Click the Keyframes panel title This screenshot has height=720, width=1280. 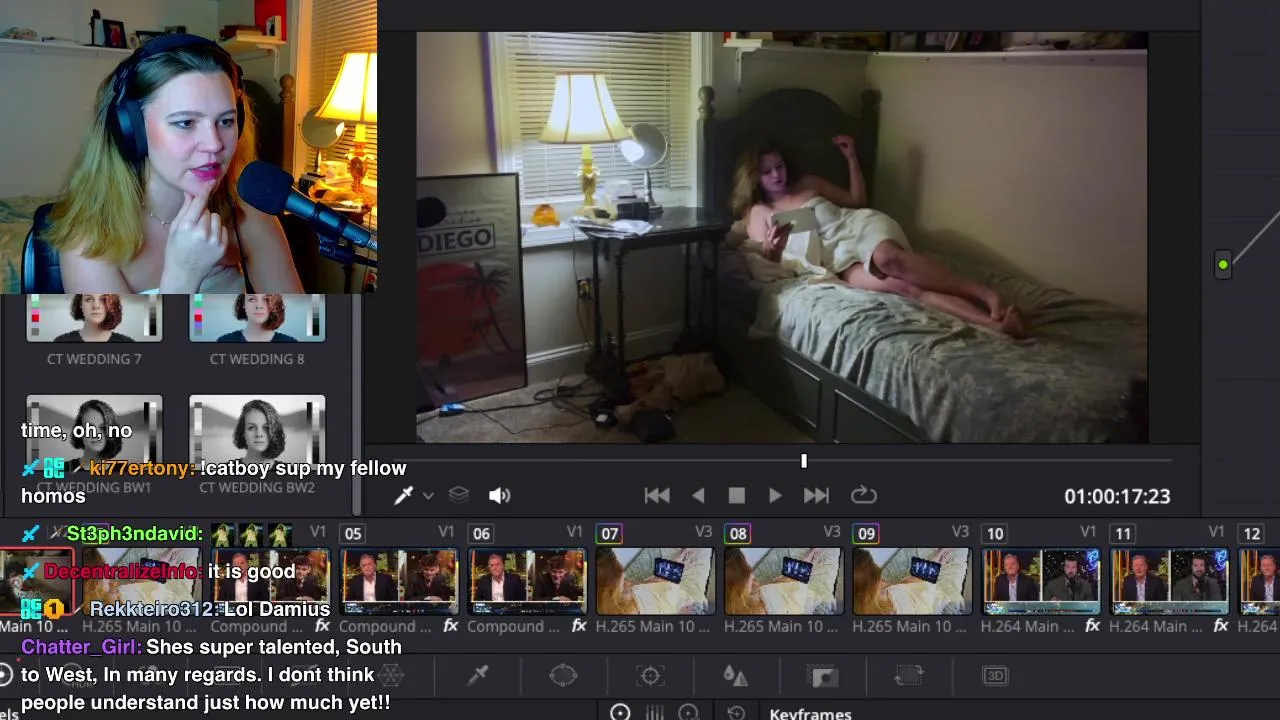810,714
